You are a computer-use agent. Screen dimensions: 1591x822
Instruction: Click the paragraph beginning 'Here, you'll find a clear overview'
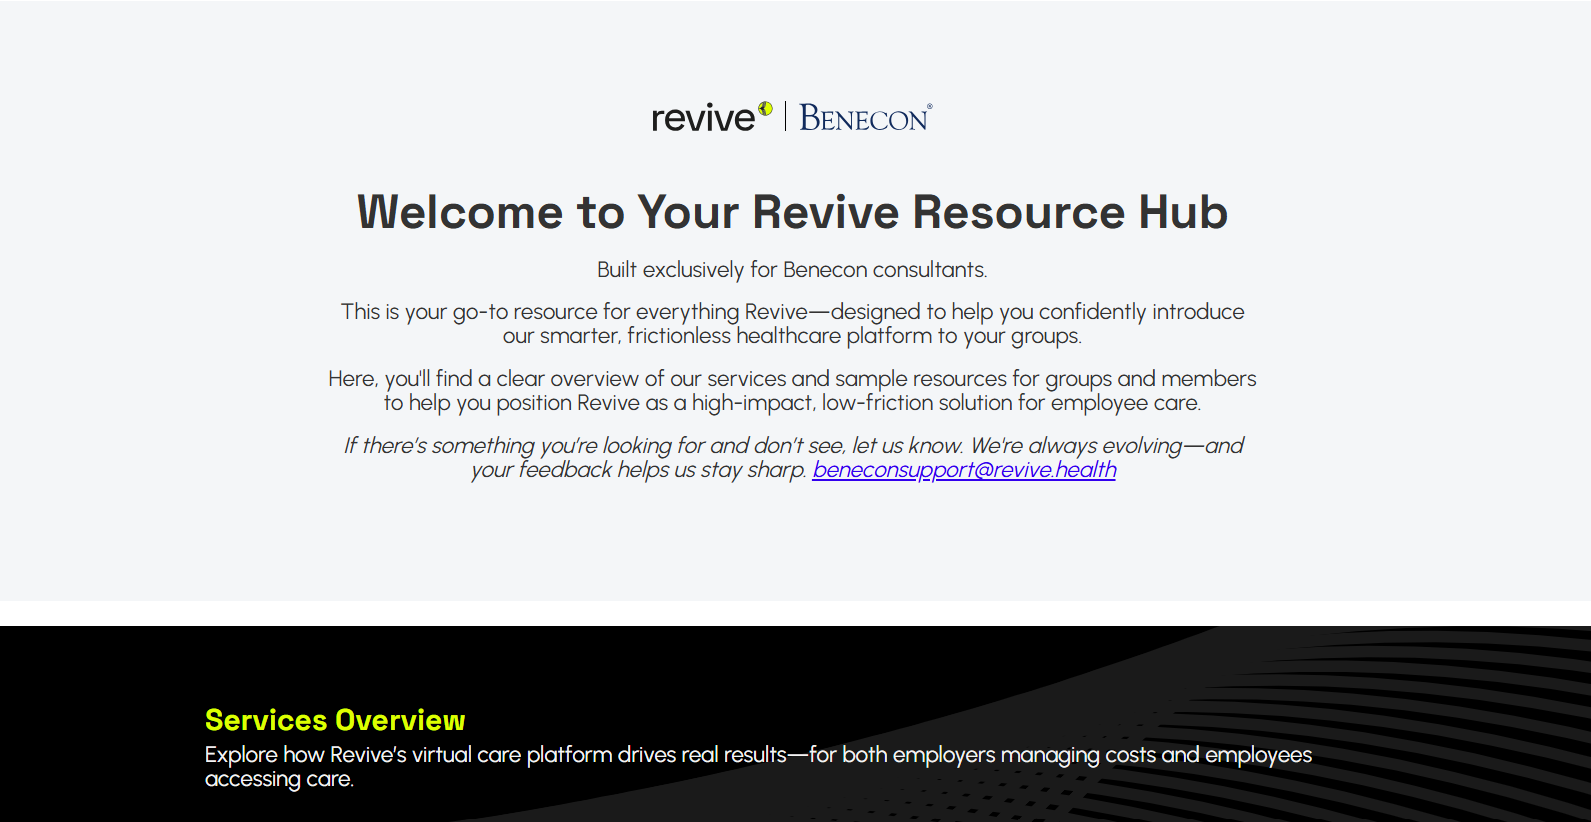(x=792, y=391)
